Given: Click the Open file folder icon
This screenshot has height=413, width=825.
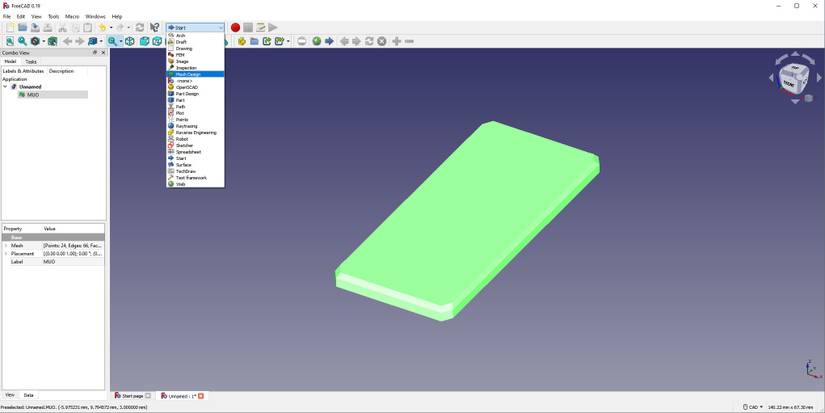Looking at the screenshot, I should pos(22,27).
